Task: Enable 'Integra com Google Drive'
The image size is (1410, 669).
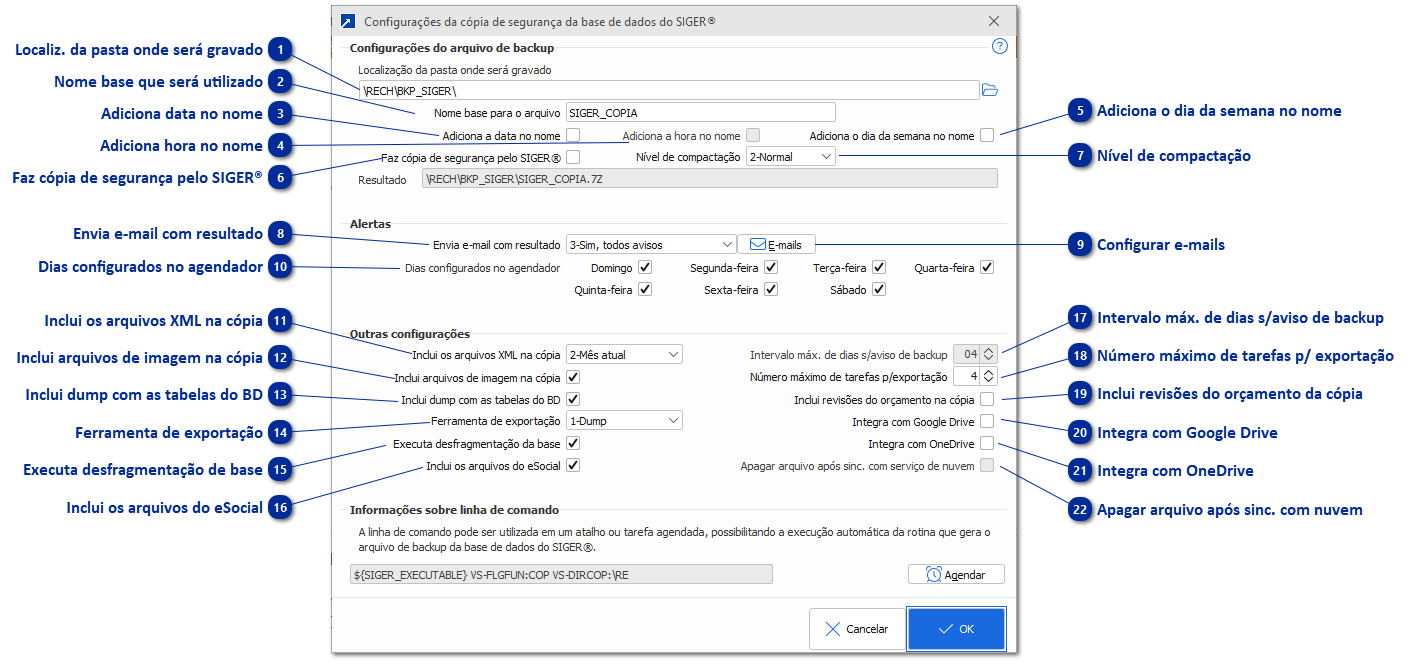Action: pyautogui.click(x=987, y=421)
